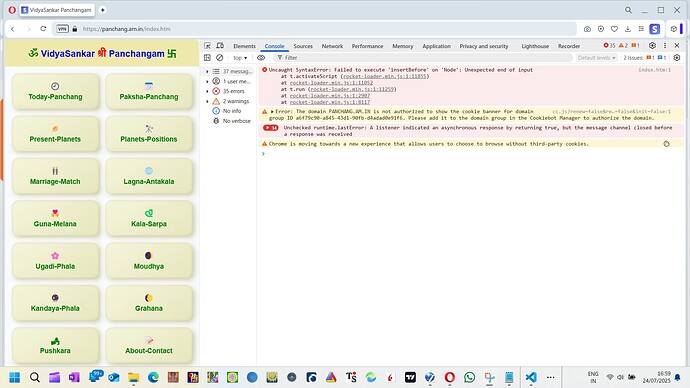The height and width of the screenshot is (388, 690).
Task: Click the search tabs magnifier icon
Action: tap(628, 10)
